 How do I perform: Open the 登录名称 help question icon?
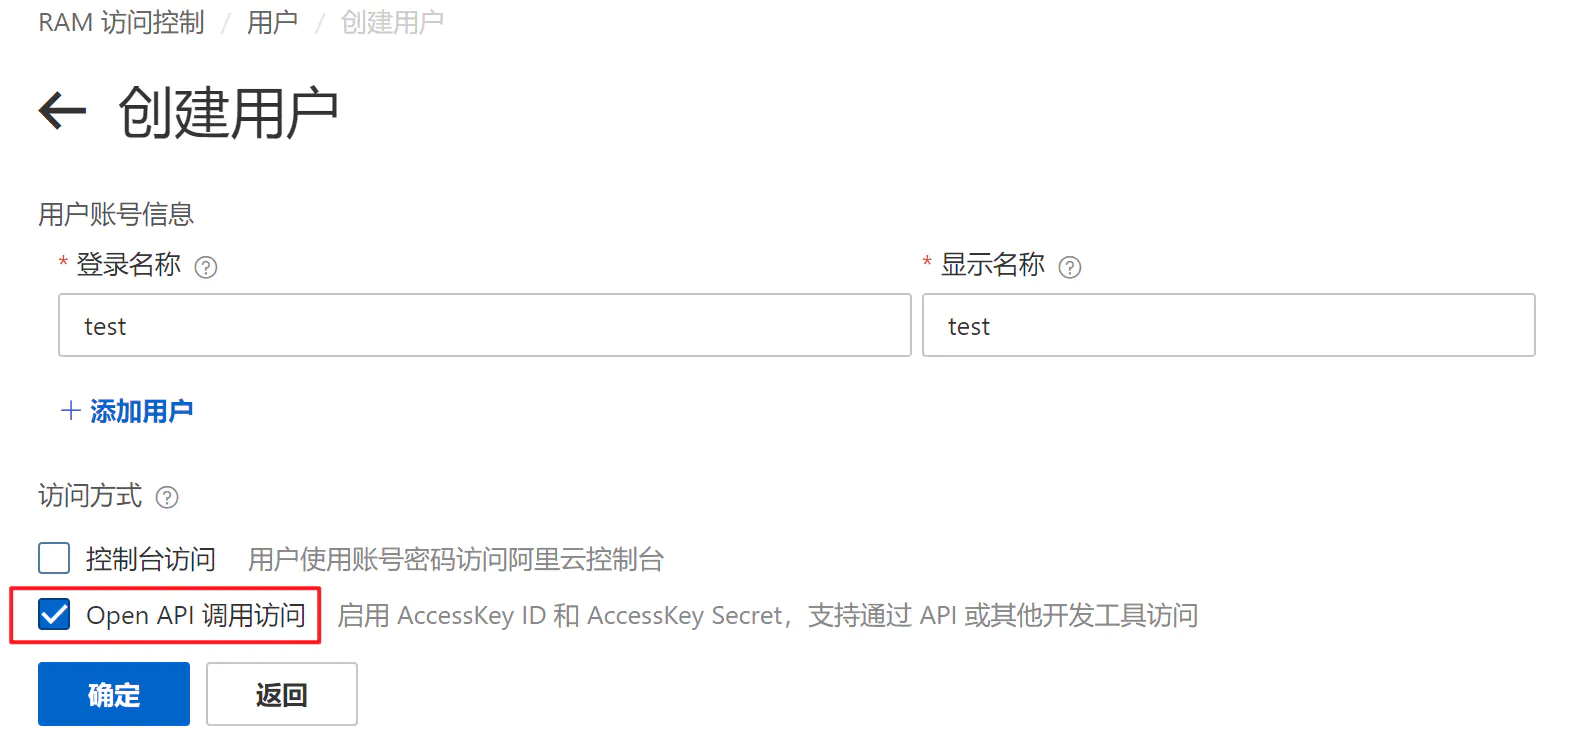[206, 267]
